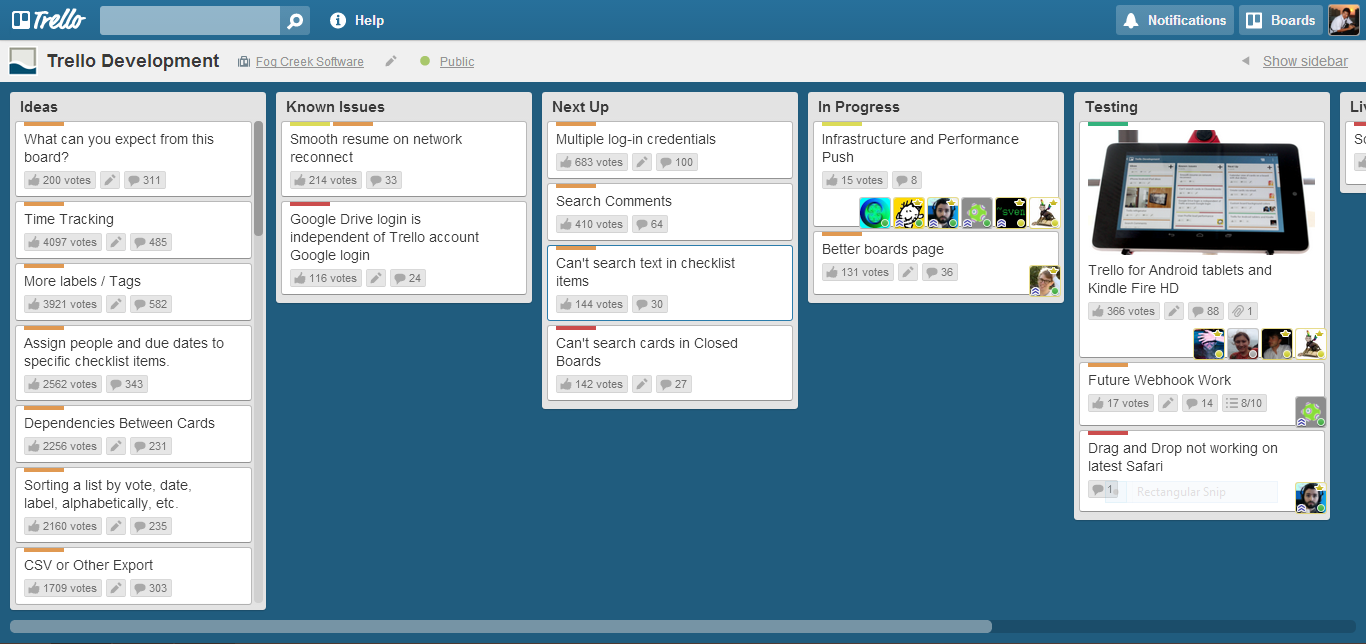The width and height of the screenshot is (1366, 644).
Task: Click the 64 comments badge
Action: (650, 224)
